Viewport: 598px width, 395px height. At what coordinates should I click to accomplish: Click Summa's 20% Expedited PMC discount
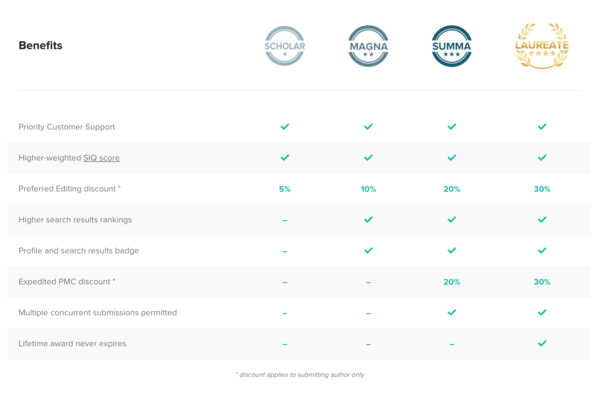click(452, 282)
